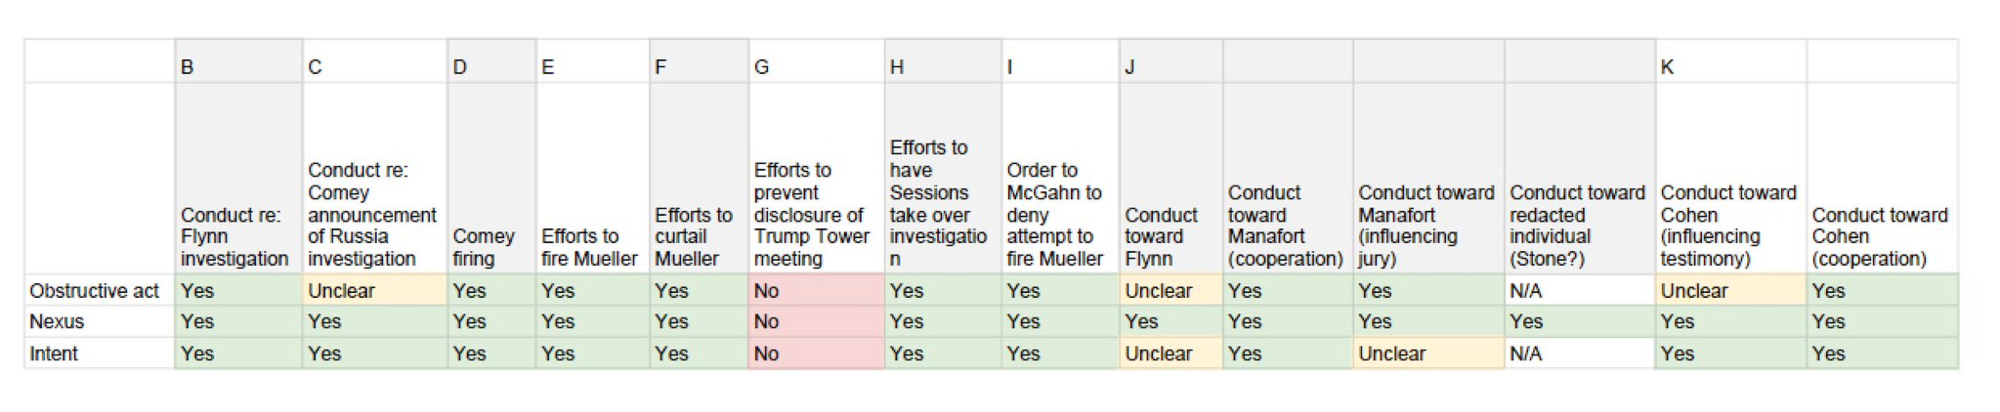
Task: Select the 'Nexus' row label
Action: pyautogui.click(x=99, y=322)
